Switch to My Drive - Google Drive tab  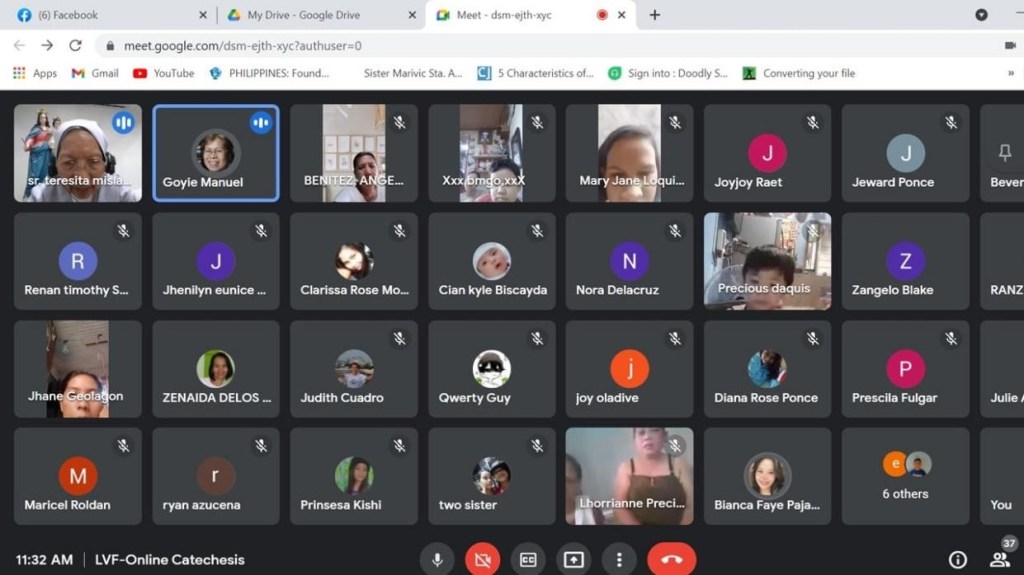[x=318, y=15]
